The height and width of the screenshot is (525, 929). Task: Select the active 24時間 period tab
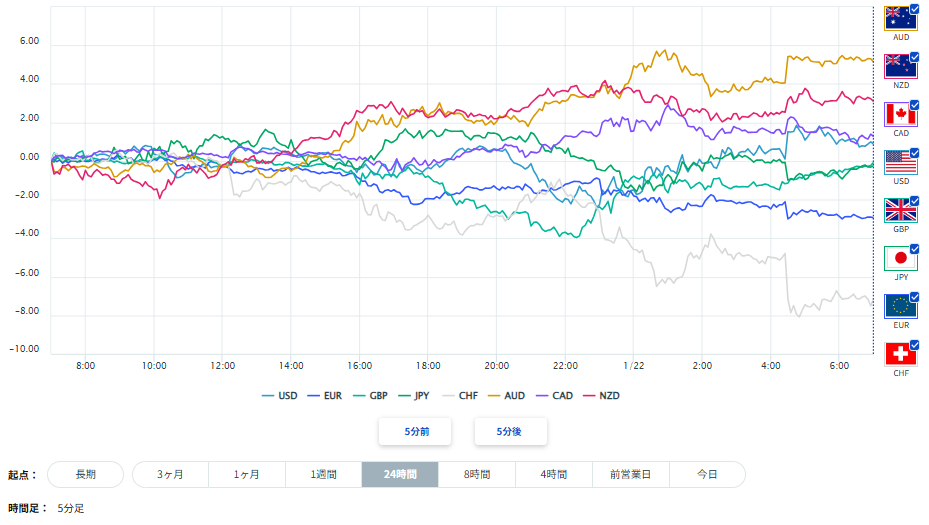(x=400, y=475)
